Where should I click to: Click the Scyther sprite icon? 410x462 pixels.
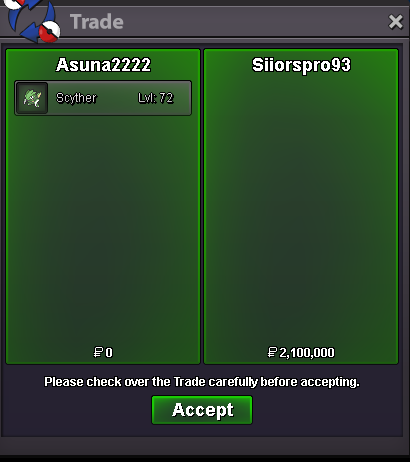[x=32, y=98]
